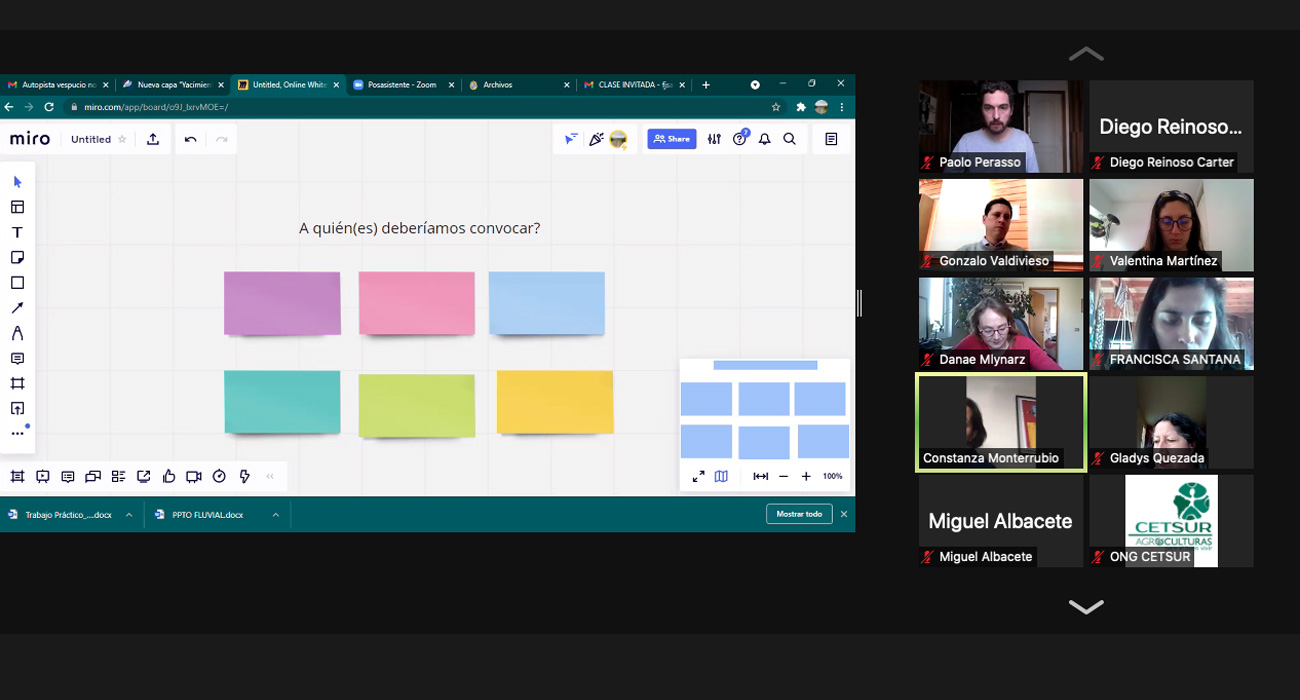This screenshot has height=700, width=1300.
Task: Open the help question mark icon
Action: click(740, 139)
